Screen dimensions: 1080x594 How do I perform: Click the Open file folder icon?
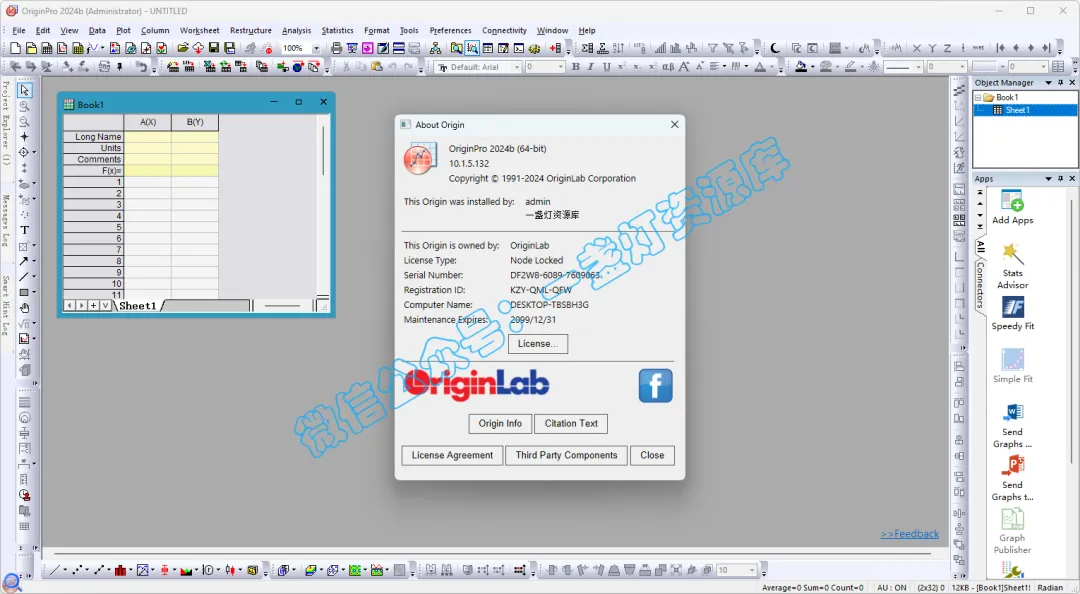coord(183,48)
